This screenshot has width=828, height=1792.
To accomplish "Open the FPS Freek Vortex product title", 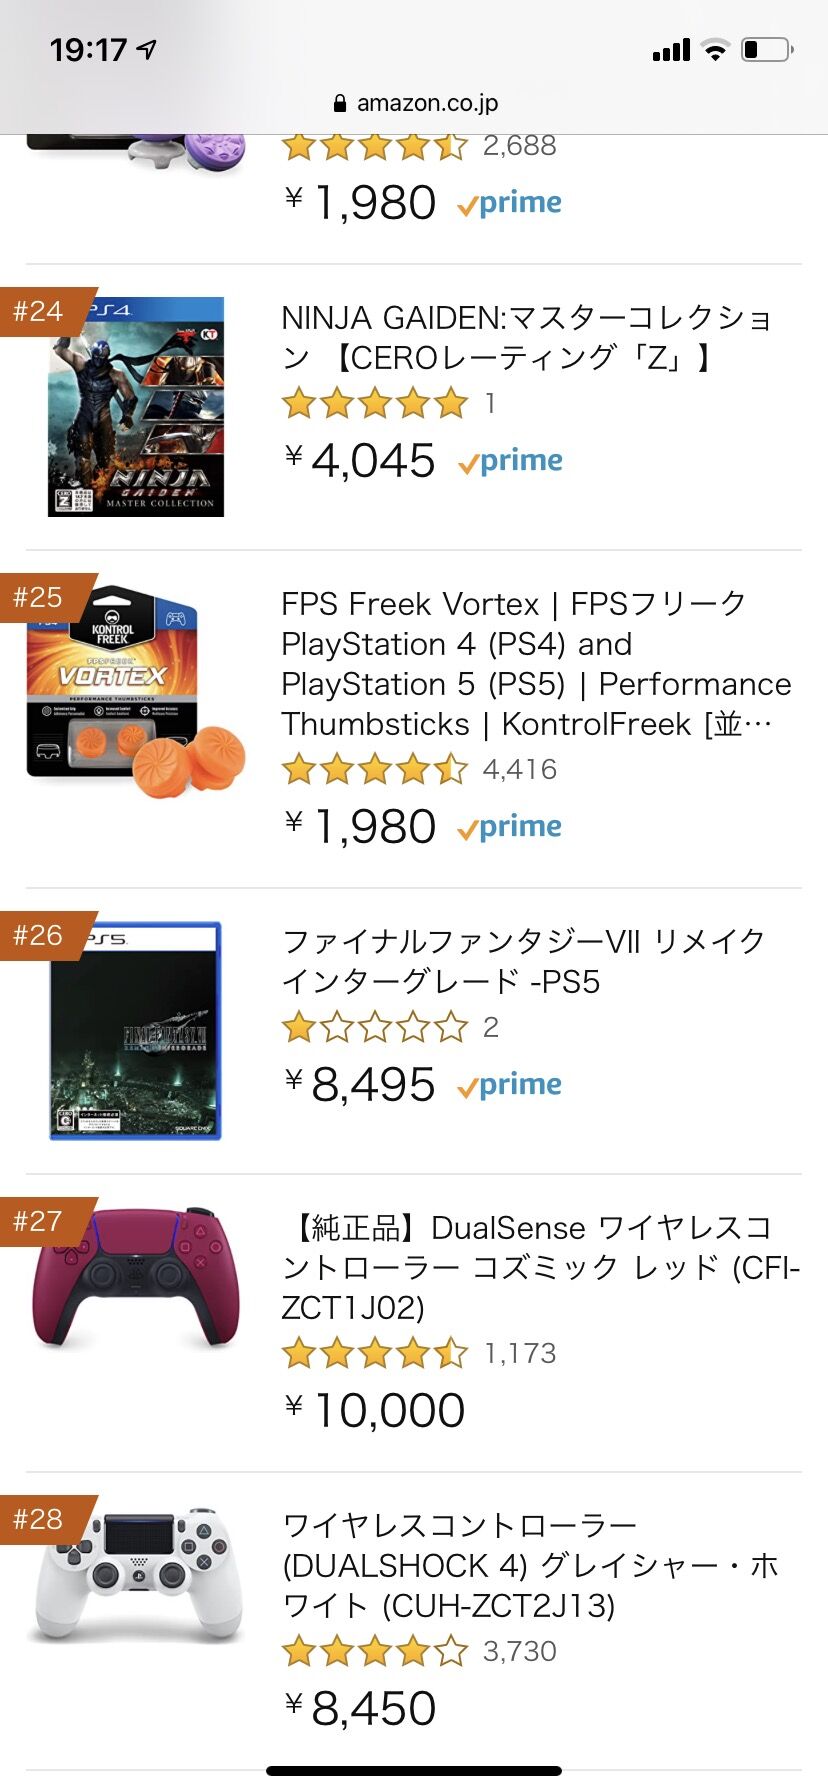I will (536, 664).
